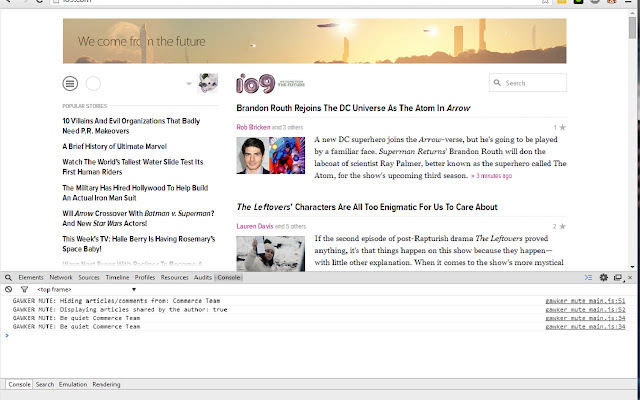Screen dimensions: 640x400
Task: Click author link Rob Bricken
Action: click(x=253, y=127)
